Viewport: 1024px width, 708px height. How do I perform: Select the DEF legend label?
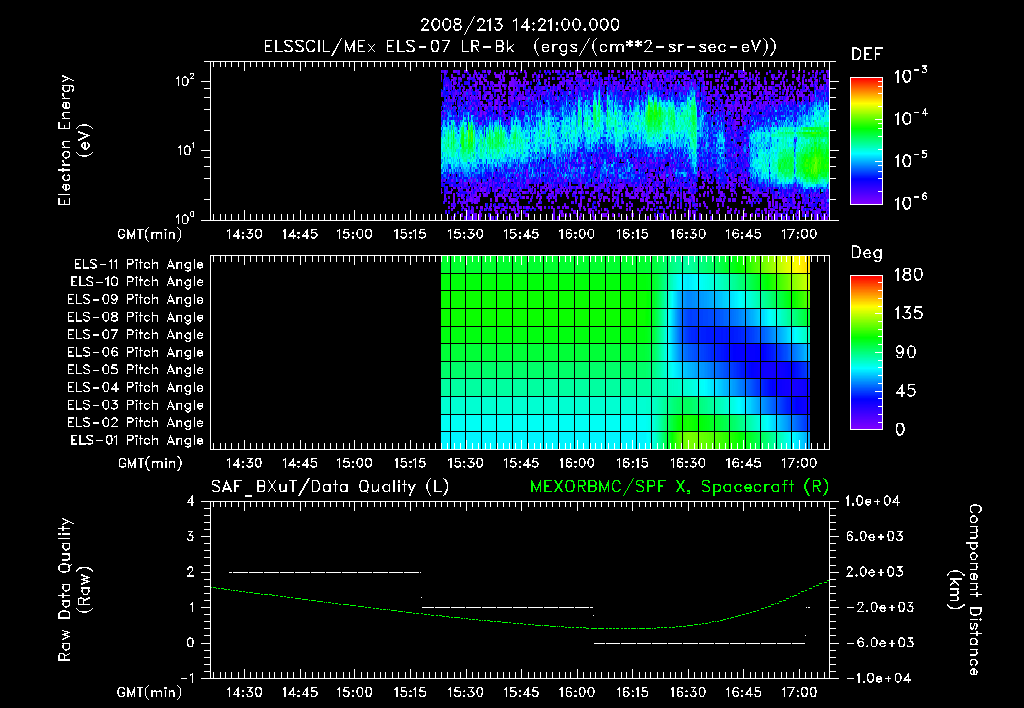(x=867, y=55)
